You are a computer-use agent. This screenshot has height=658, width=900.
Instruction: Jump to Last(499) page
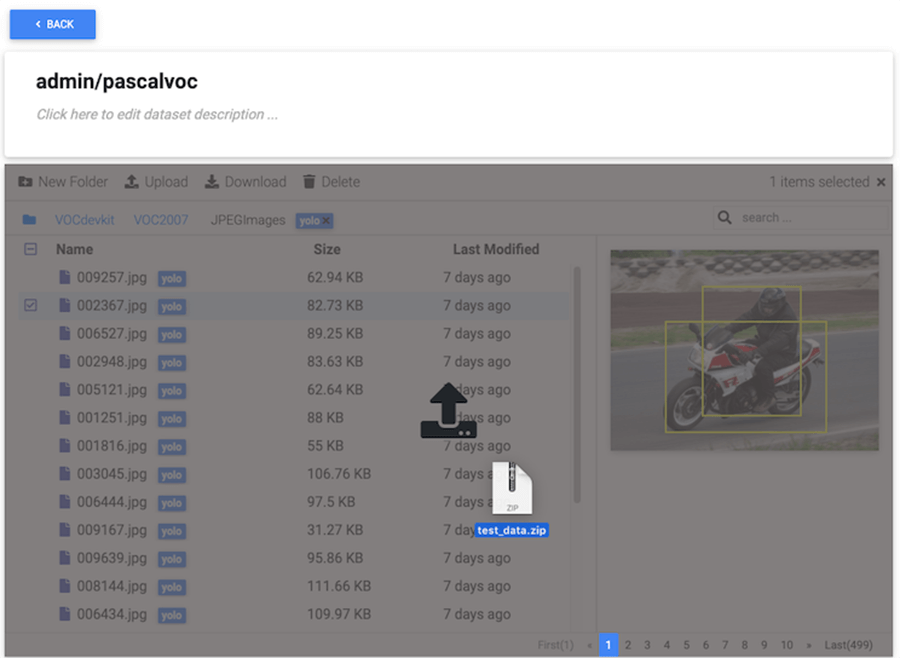click(849, 645)
